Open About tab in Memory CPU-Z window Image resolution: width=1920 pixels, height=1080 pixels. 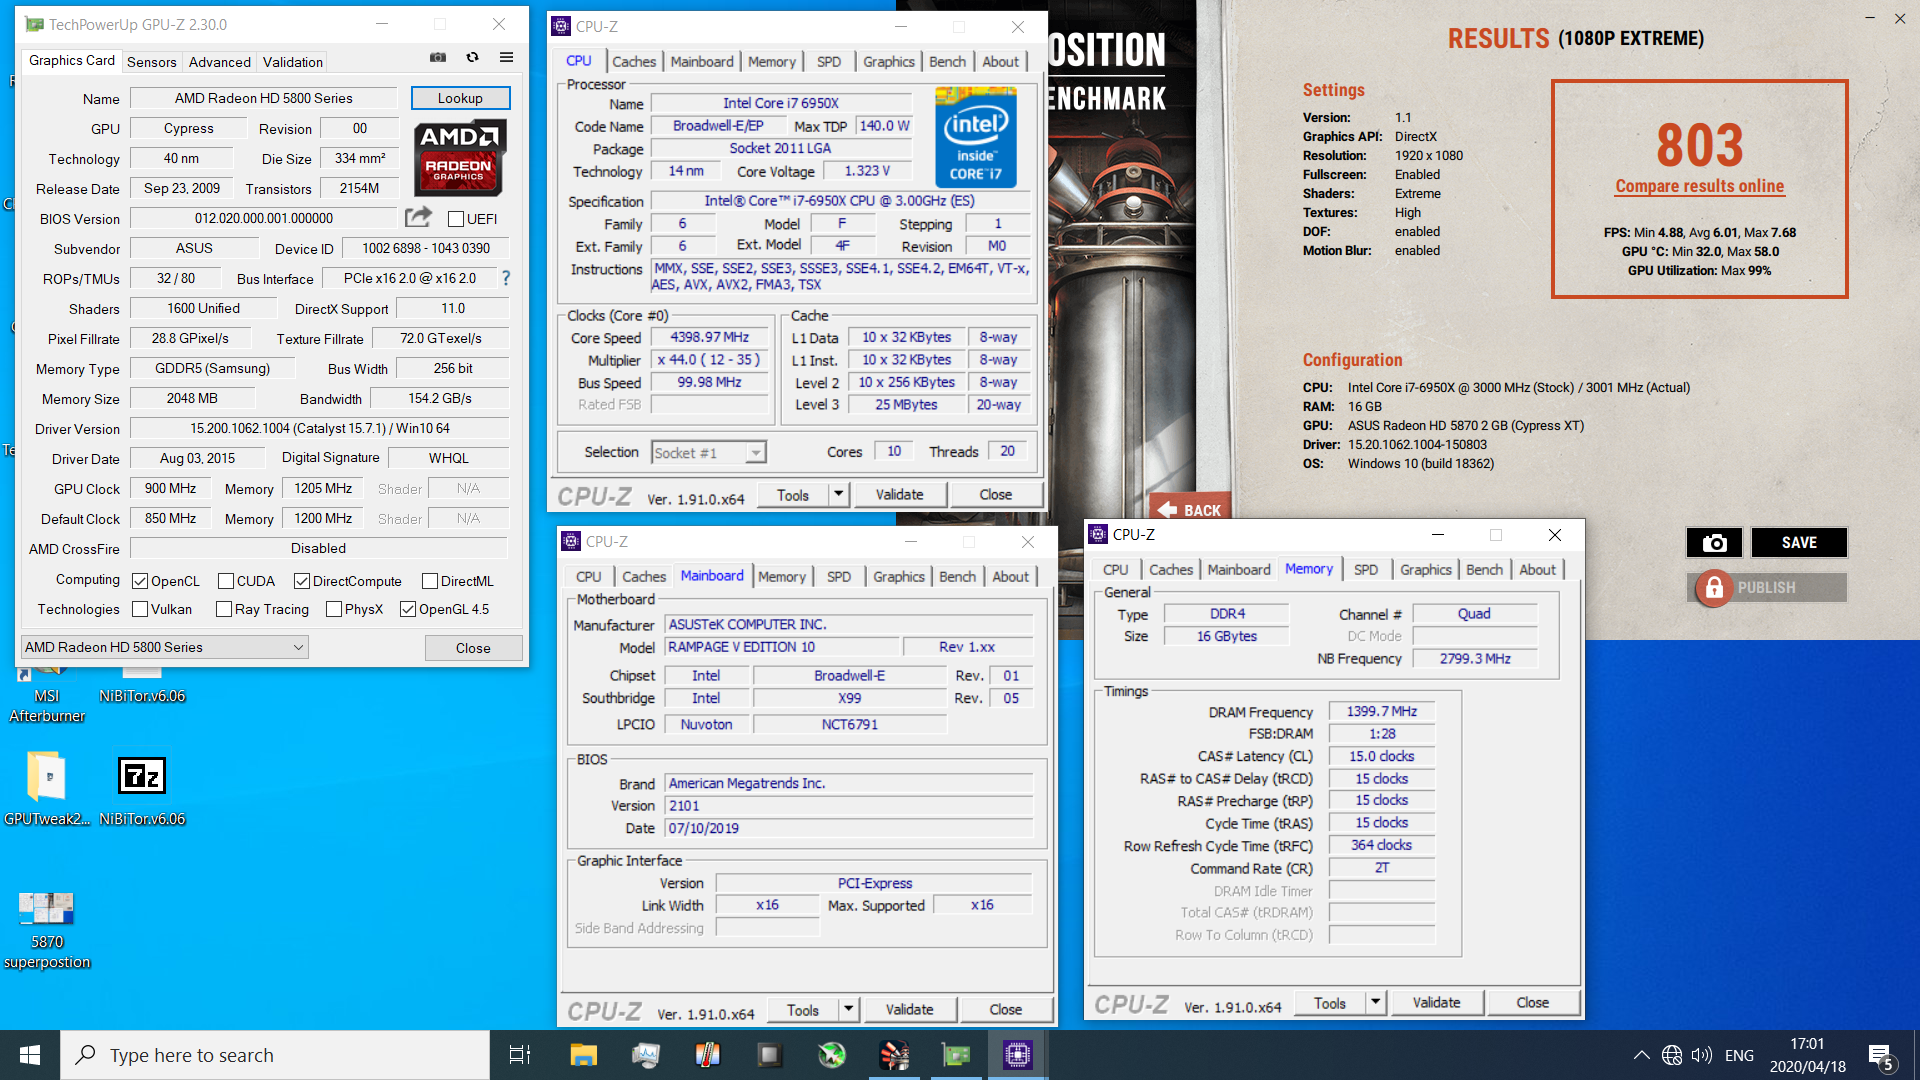point(1537,570)
